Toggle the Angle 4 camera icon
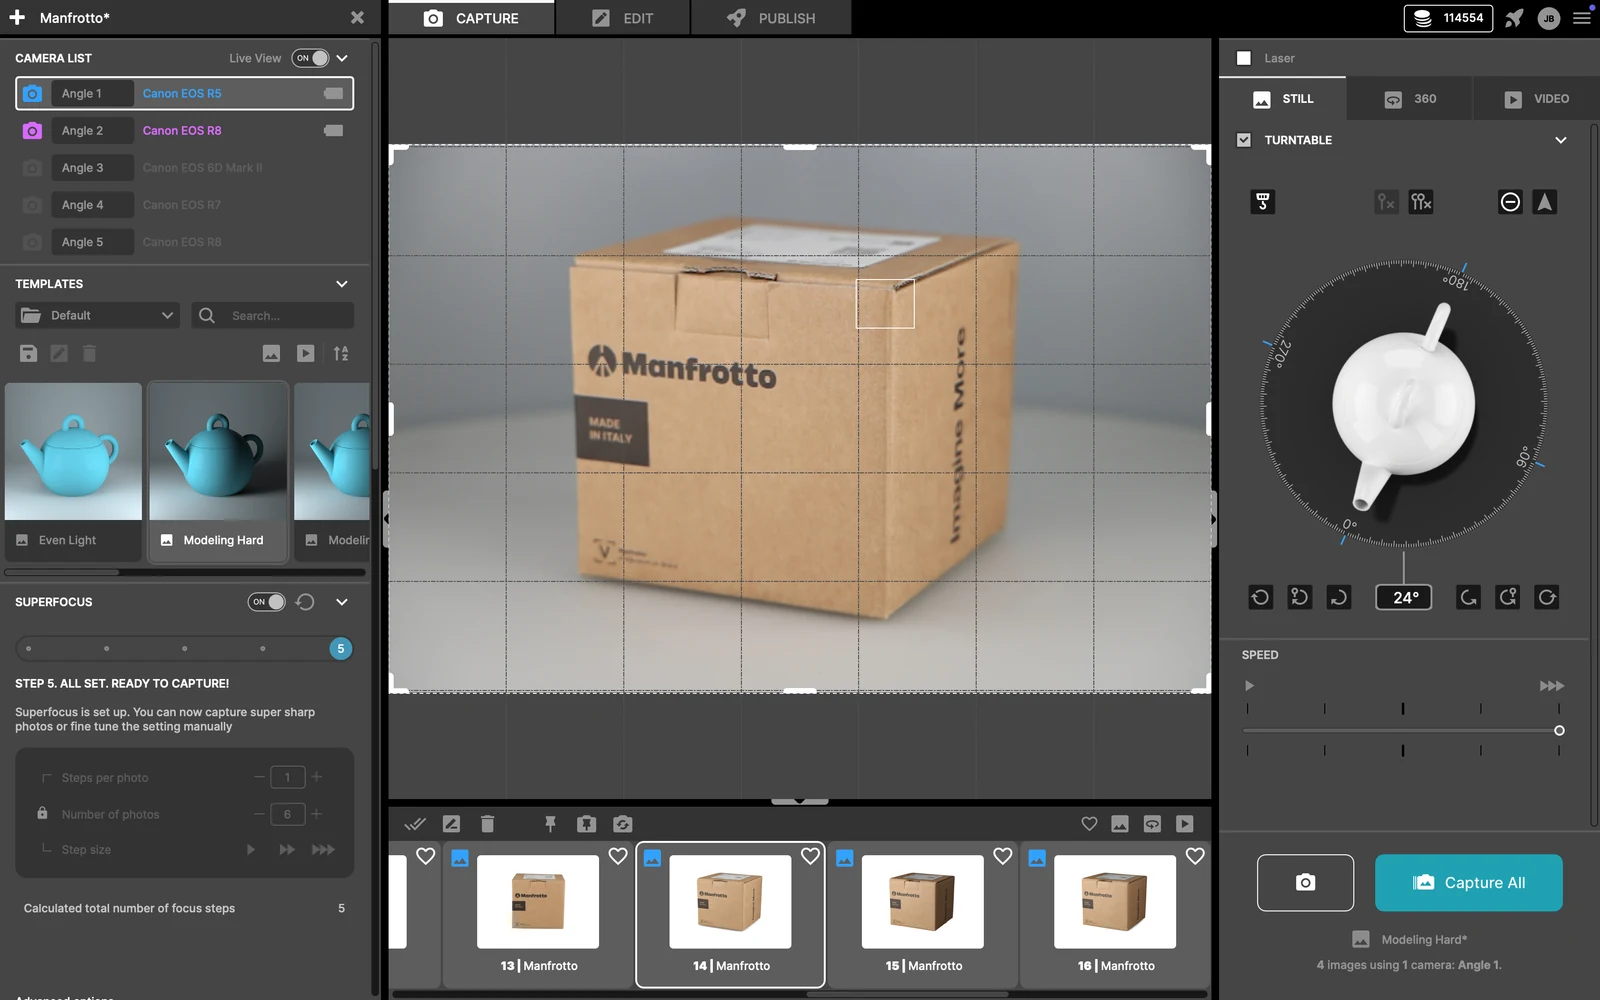 tap(32, 204)
